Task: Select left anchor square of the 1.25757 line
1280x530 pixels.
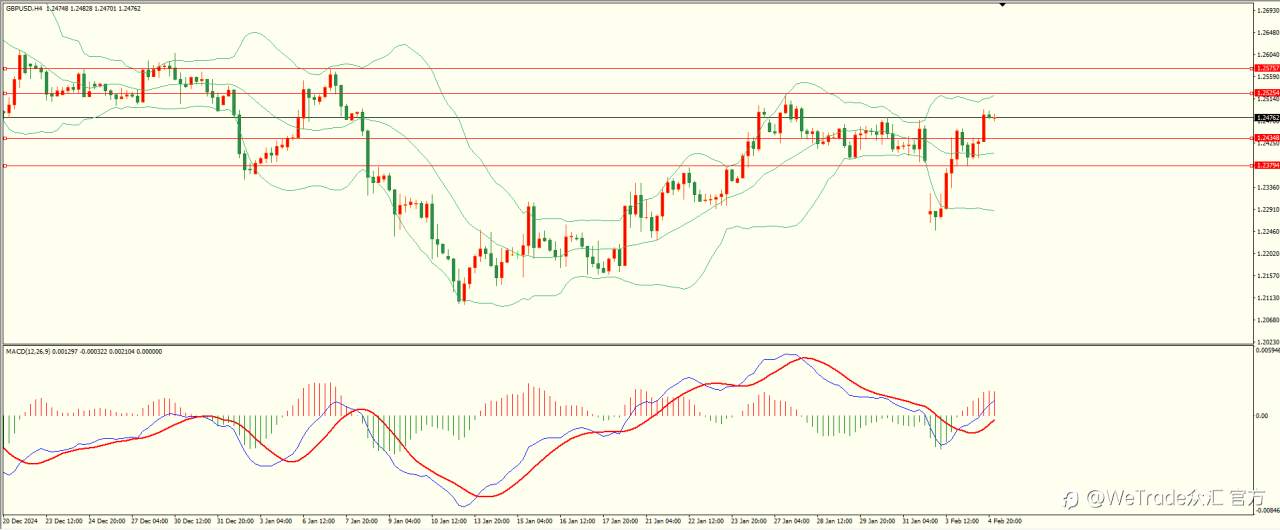Action: (x=6, y=69)
